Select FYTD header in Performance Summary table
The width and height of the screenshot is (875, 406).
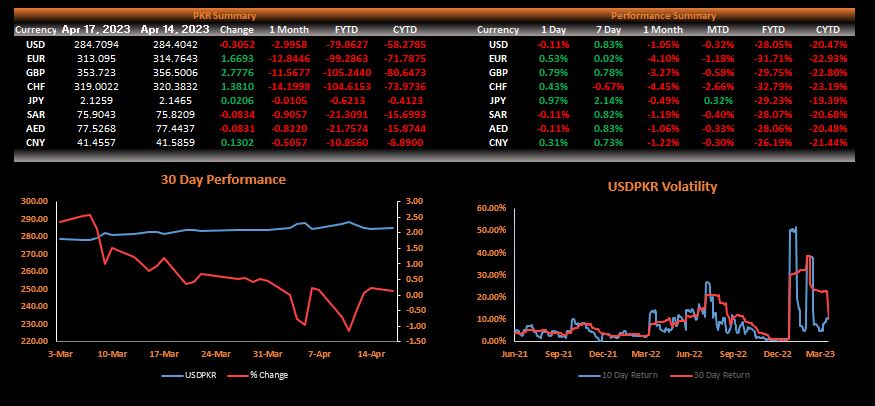(x=773, y=30)
